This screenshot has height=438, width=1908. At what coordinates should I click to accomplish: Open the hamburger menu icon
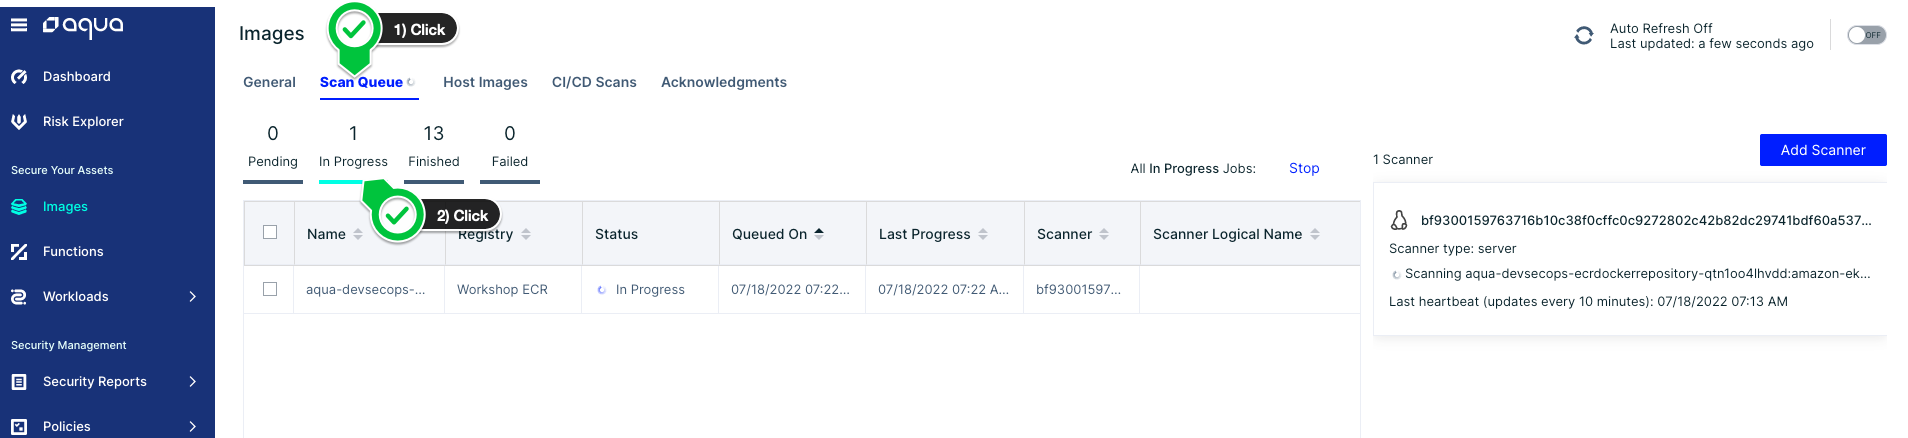(x=19, y=25)
